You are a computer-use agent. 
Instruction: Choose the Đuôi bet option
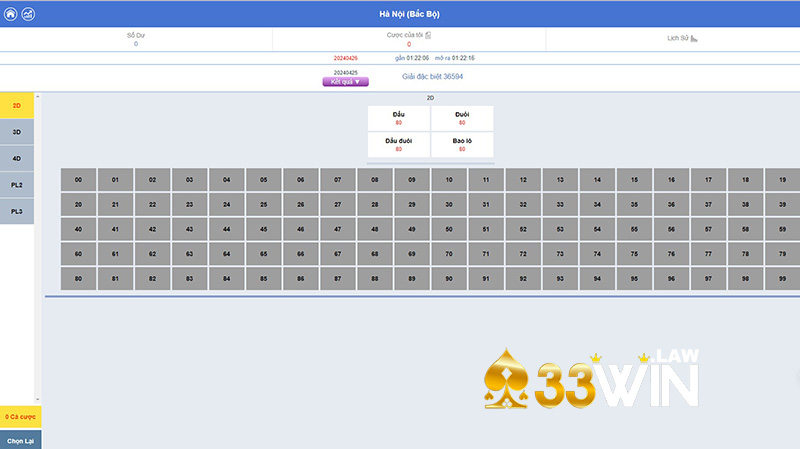pyautogui.click(x=462, y=118)
